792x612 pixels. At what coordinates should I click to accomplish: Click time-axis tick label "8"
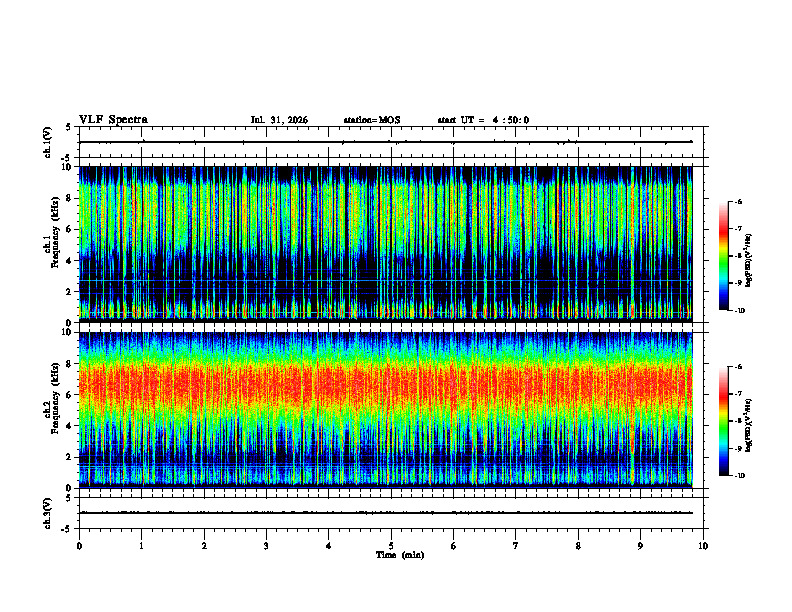pos(578,546)
